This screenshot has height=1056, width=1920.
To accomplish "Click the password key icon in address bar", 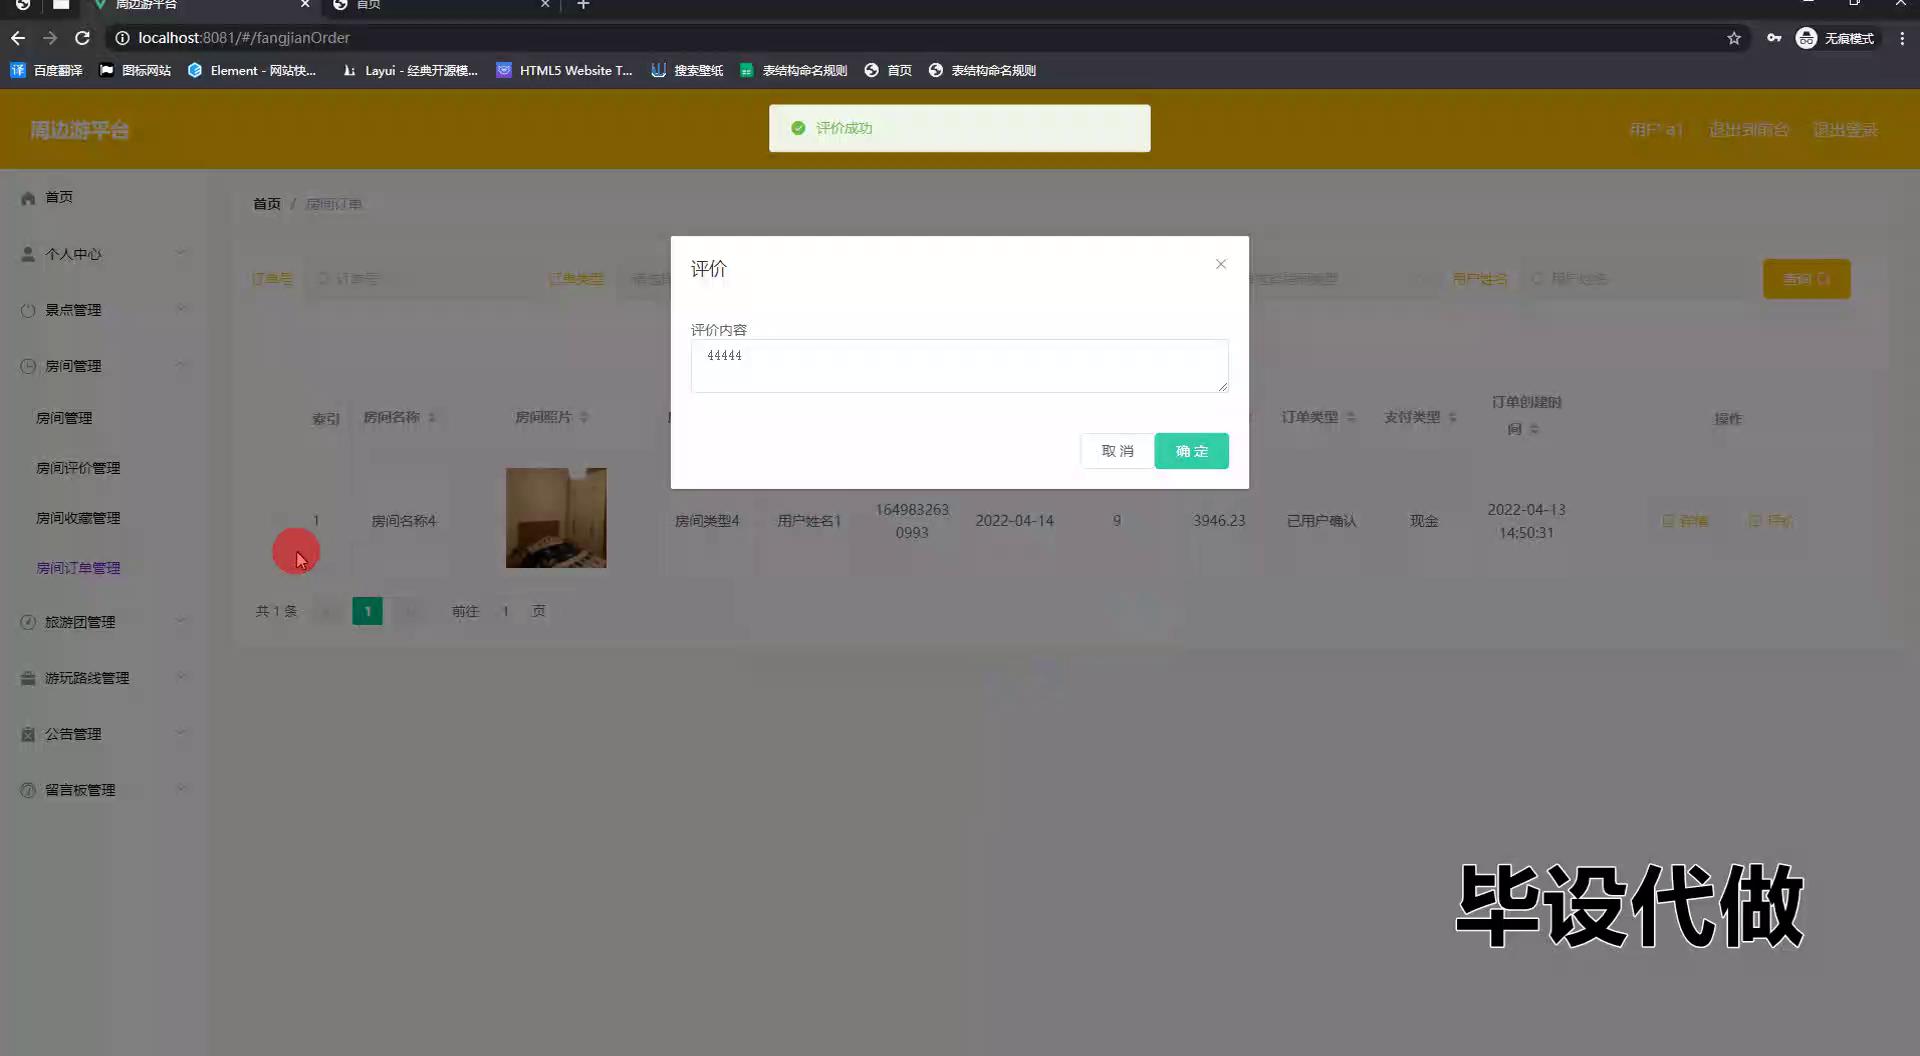I will click(x=1773, y=38).
